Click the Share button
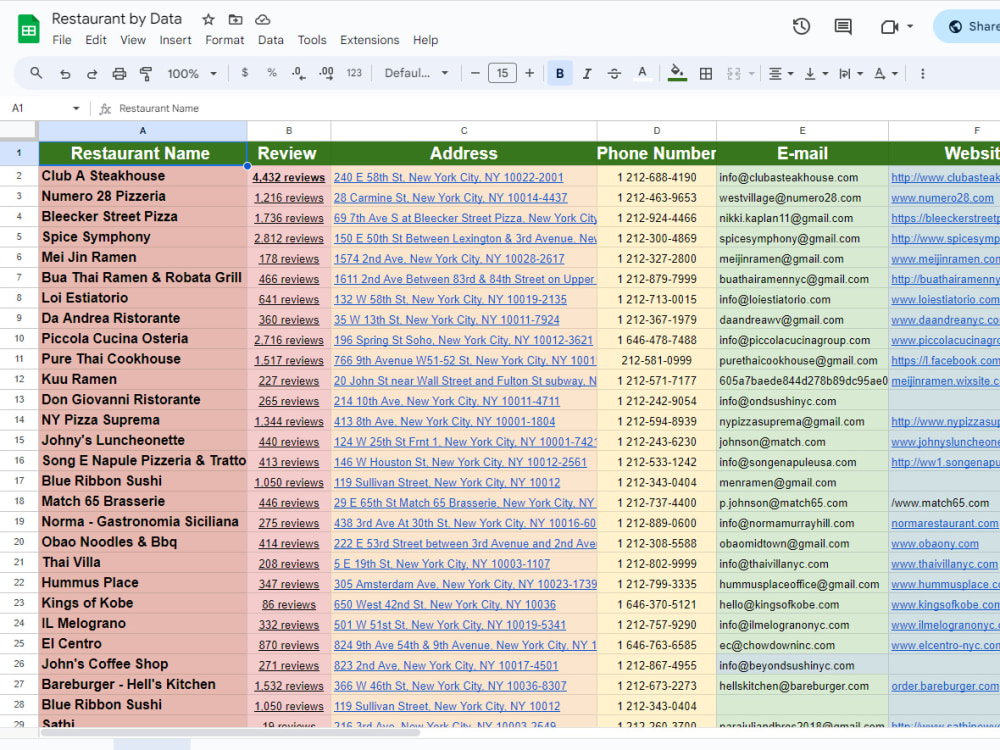The height and width of the screenshot is (750, 1000). (967, 27)
